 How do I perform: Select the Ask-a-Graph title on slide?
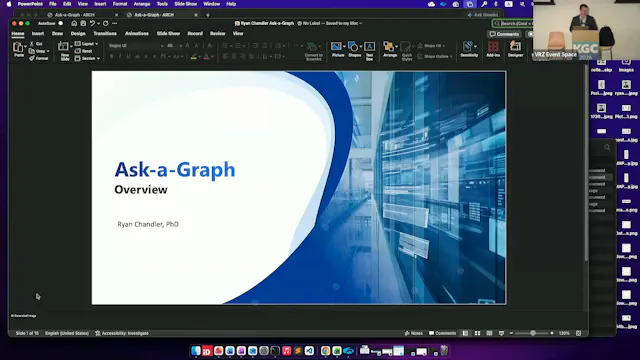(x=175, y=169)
